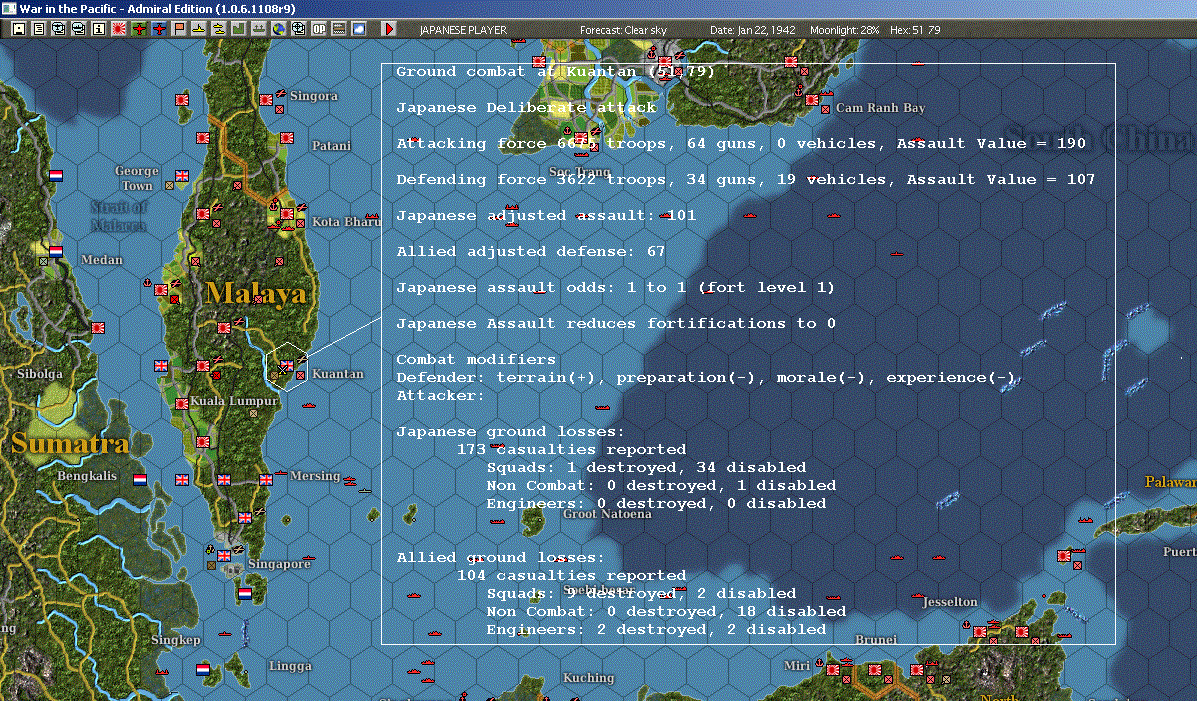Click the Mersing base label
This screenshot has width=1197, height=701.
(315, 475)
